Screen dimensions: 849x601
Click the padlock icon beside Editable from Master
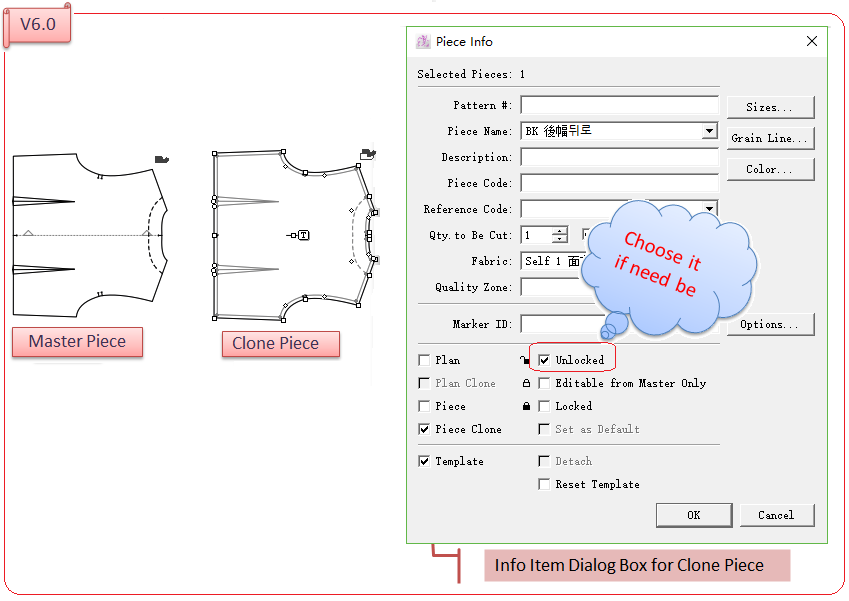pos(526,383)
